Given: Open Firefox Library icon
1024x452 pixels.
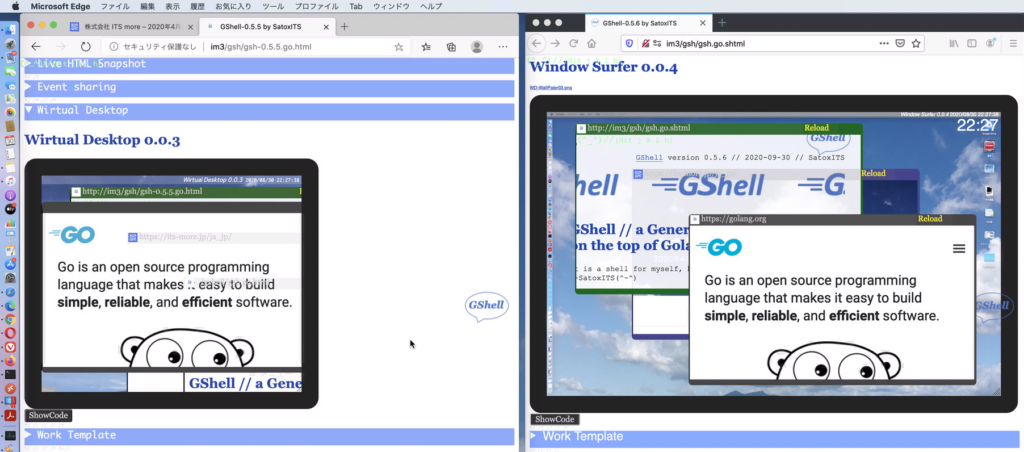Looking at the screenshot, I should pos(955,43).
